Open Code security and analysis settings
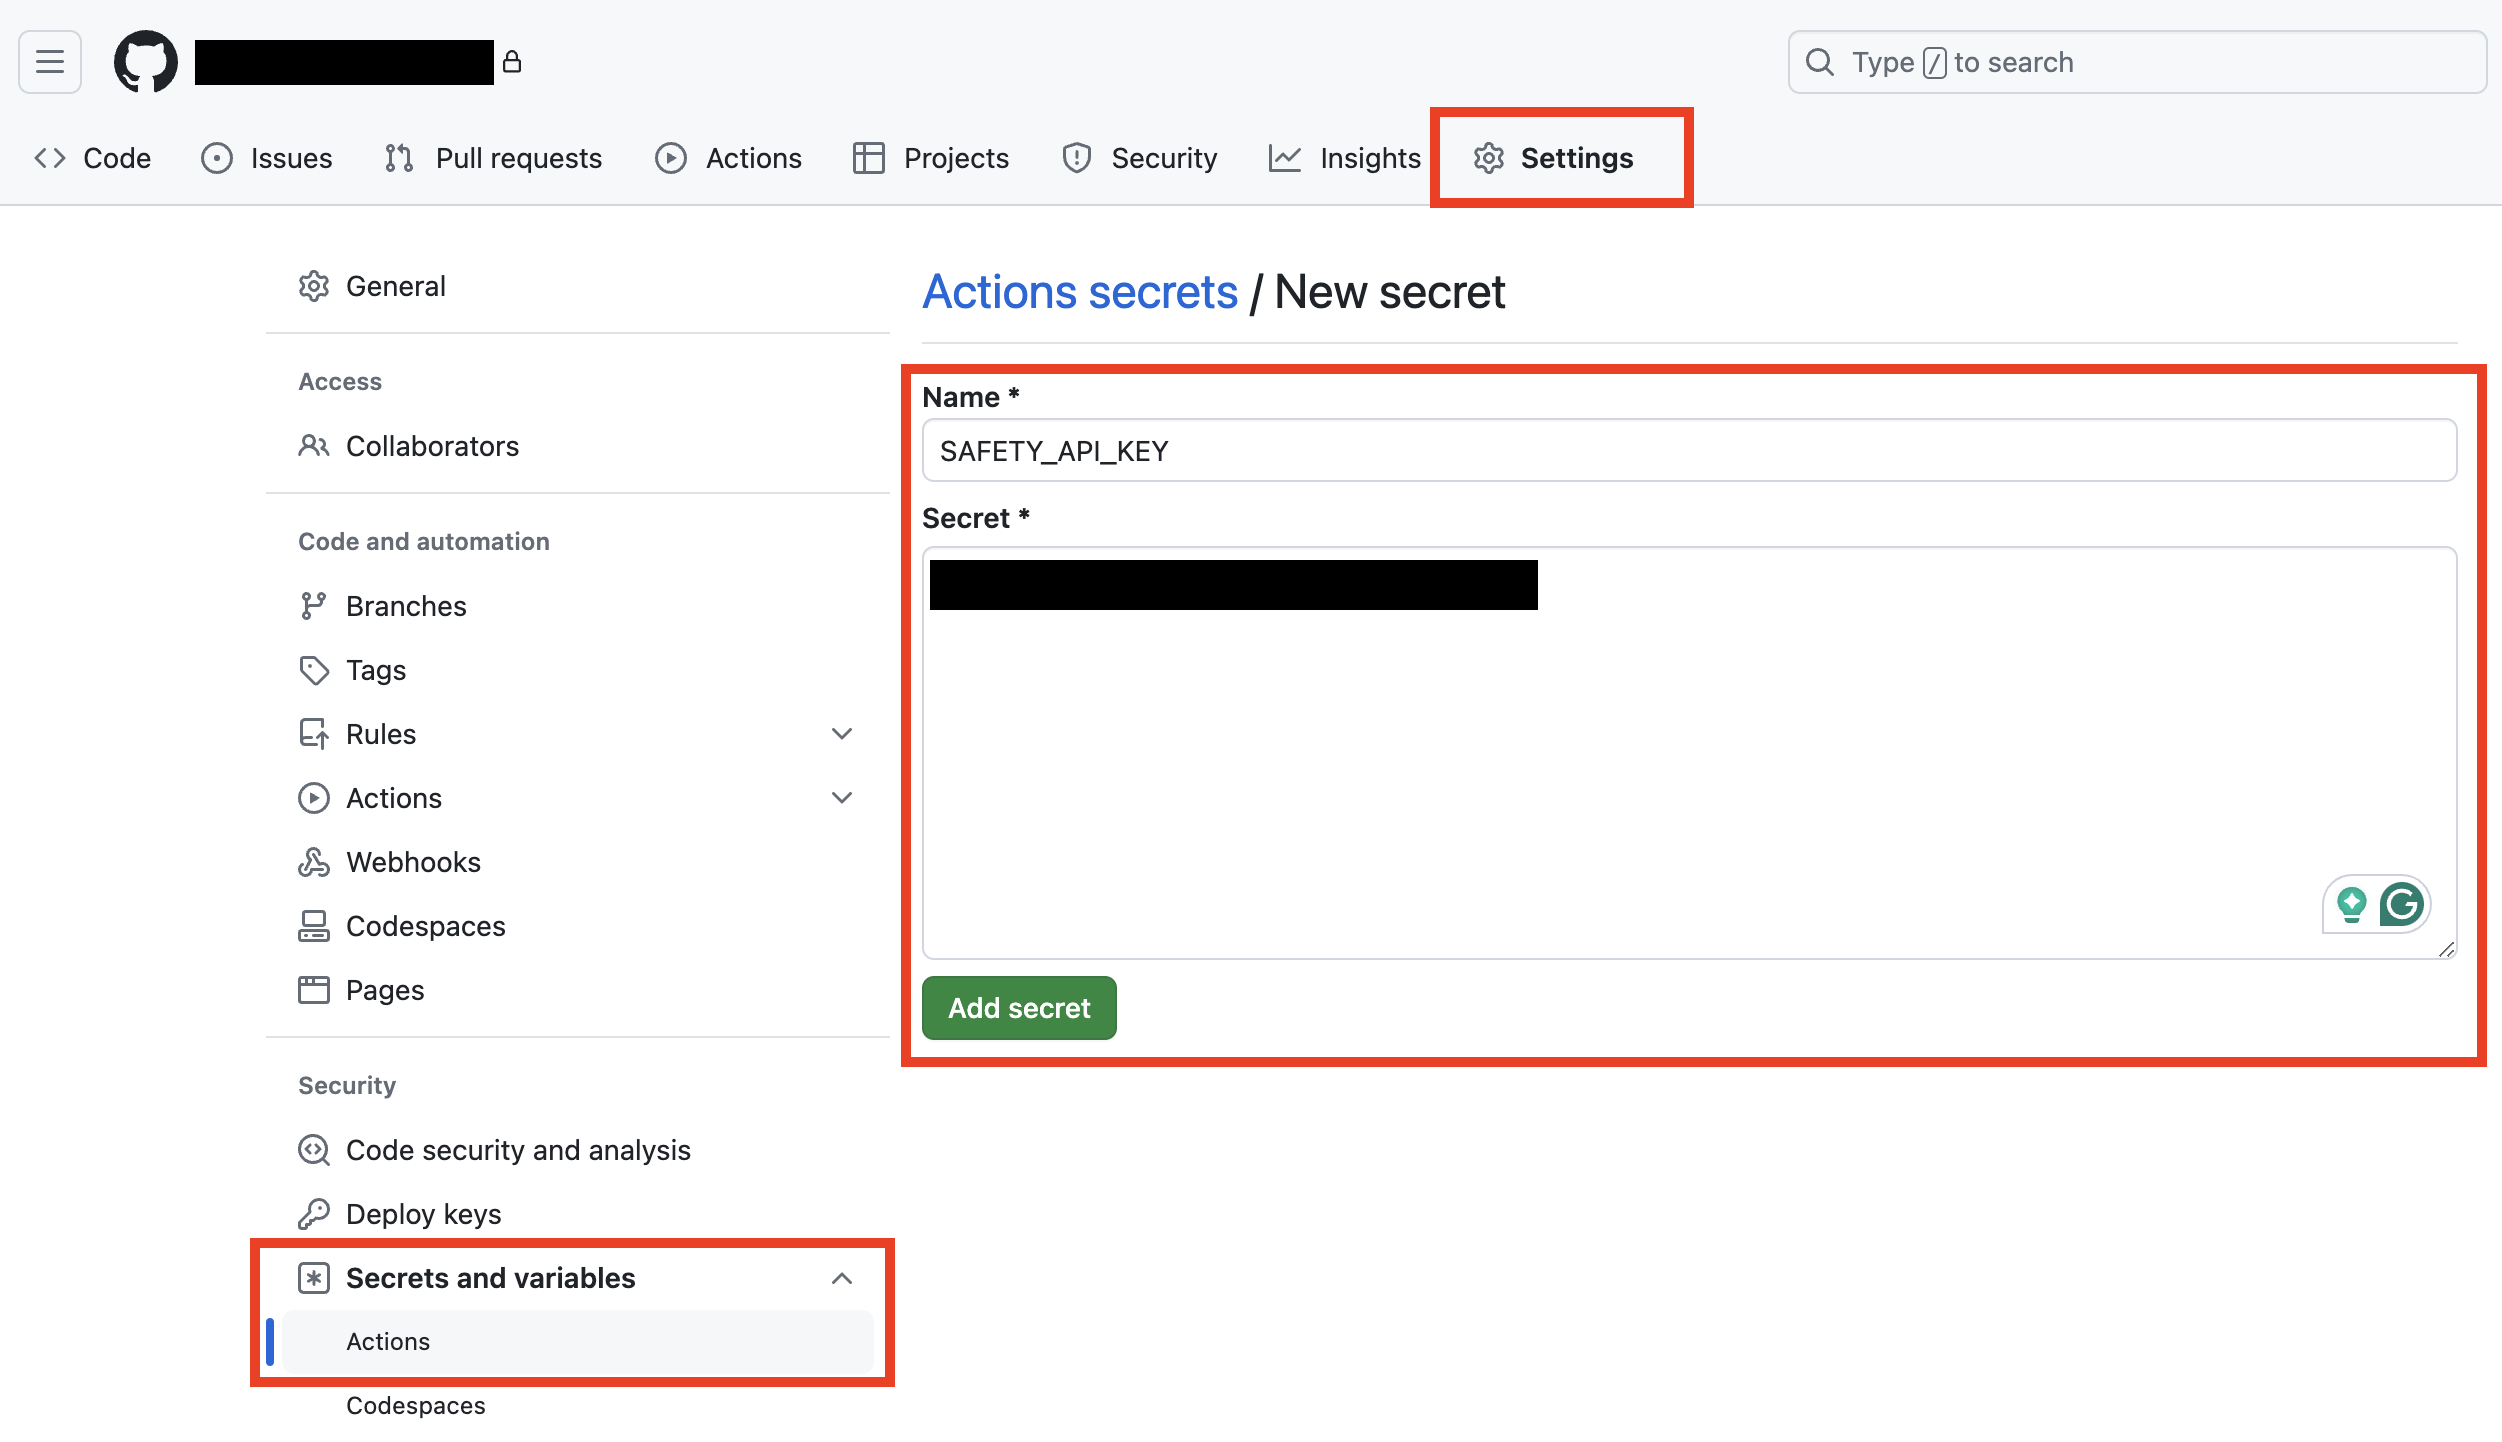Image resolution: width=2502 pixels, height=1442 pixels. 518,1150
